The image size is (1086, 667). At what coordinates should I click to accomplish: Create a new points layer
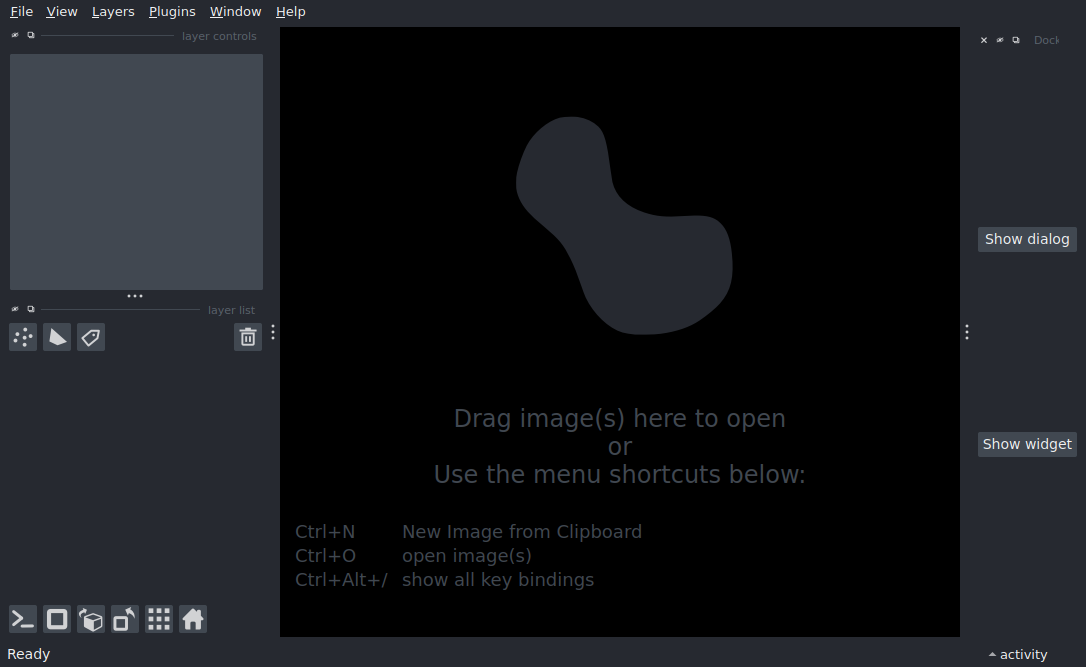click(x=23, y=337)
